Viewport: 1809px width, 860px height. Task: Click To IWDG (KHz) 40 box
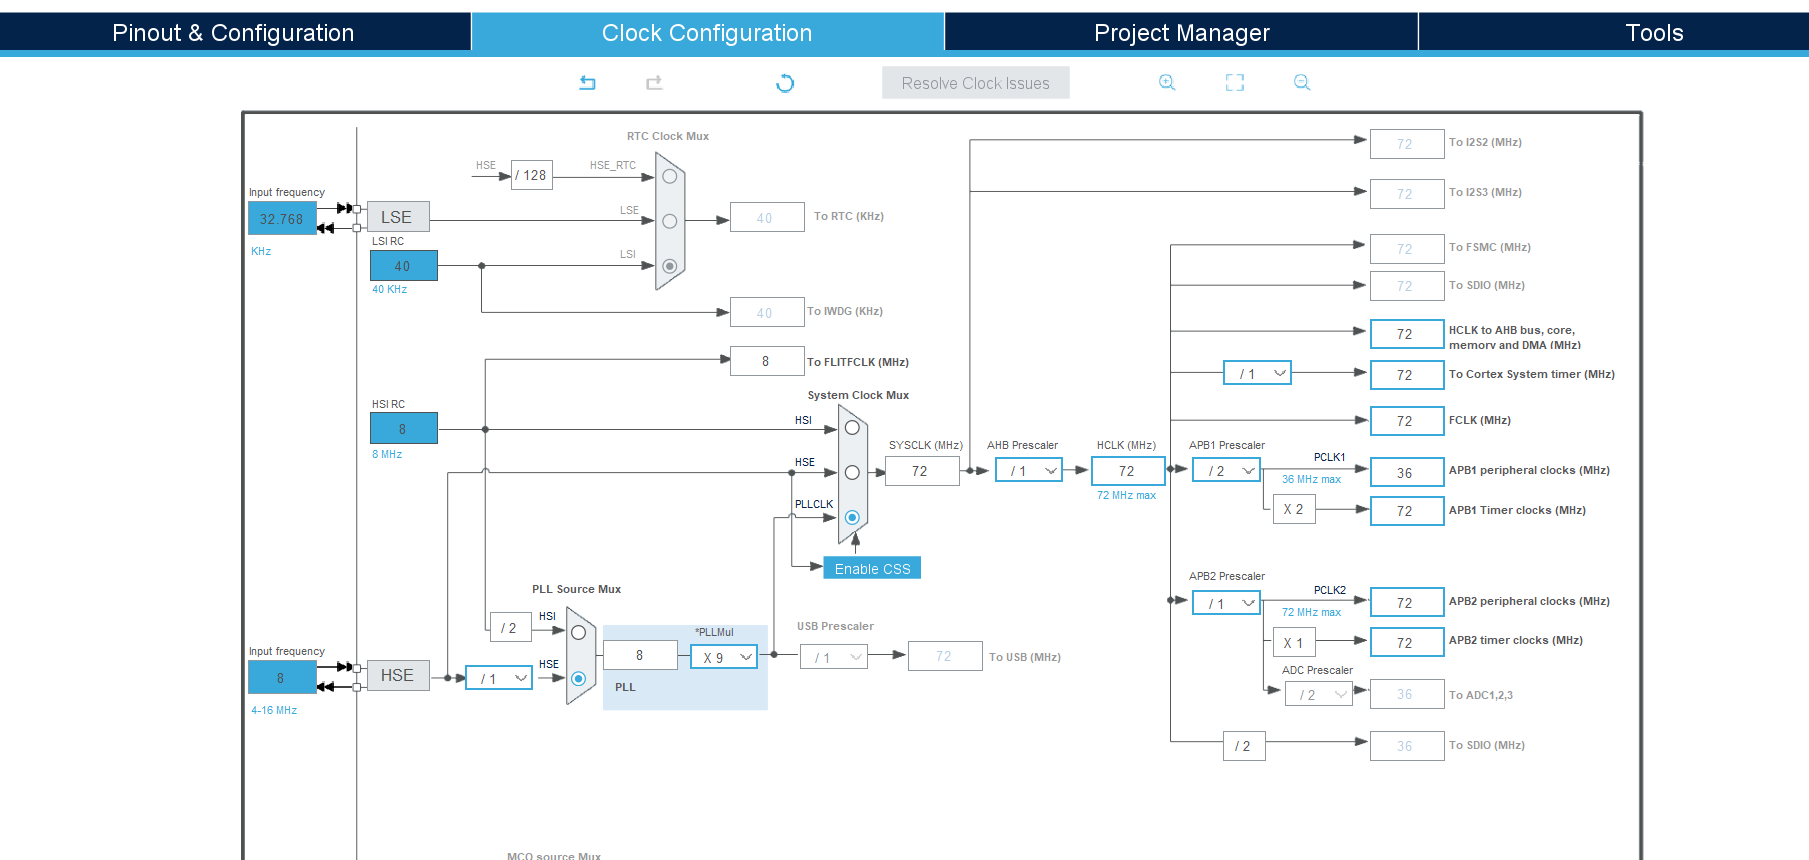767,312
